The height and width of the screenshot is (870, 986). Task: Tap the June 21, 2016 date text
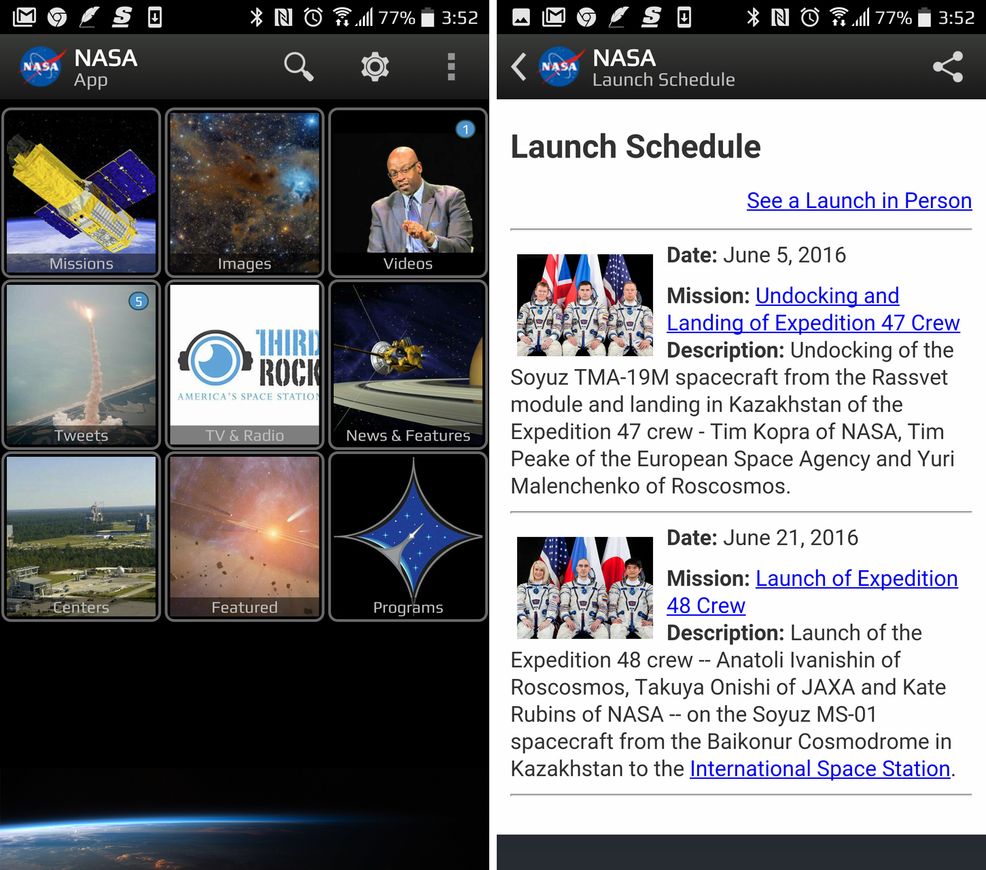(x=790, y=538)
